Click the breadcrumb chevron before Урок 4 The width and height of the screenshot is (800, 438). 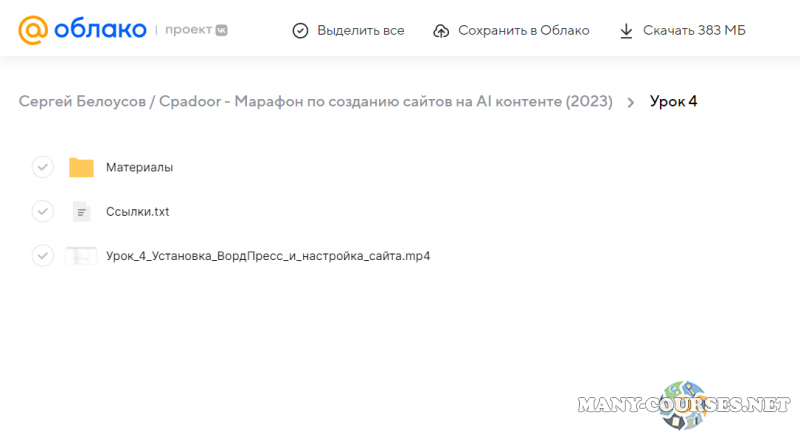[x=631, y=102]
